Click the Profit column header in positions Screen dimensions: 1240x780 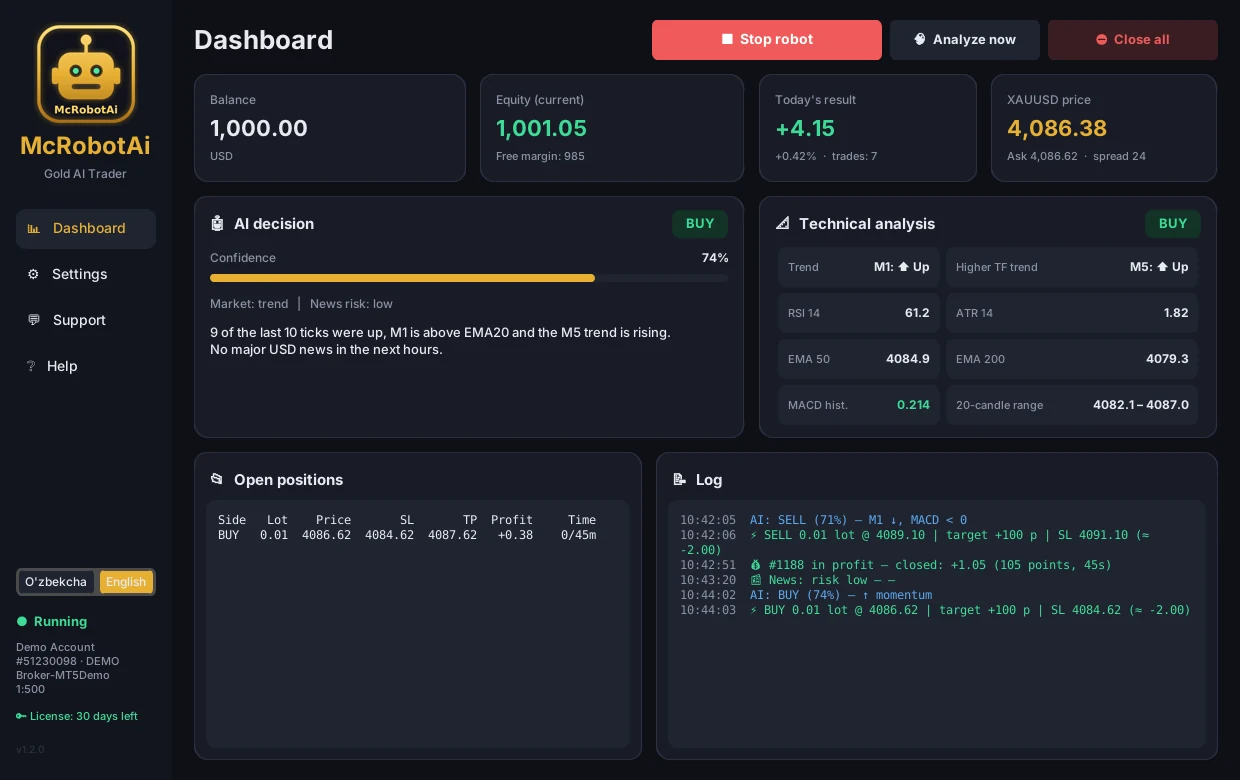[x=512, y=520]
